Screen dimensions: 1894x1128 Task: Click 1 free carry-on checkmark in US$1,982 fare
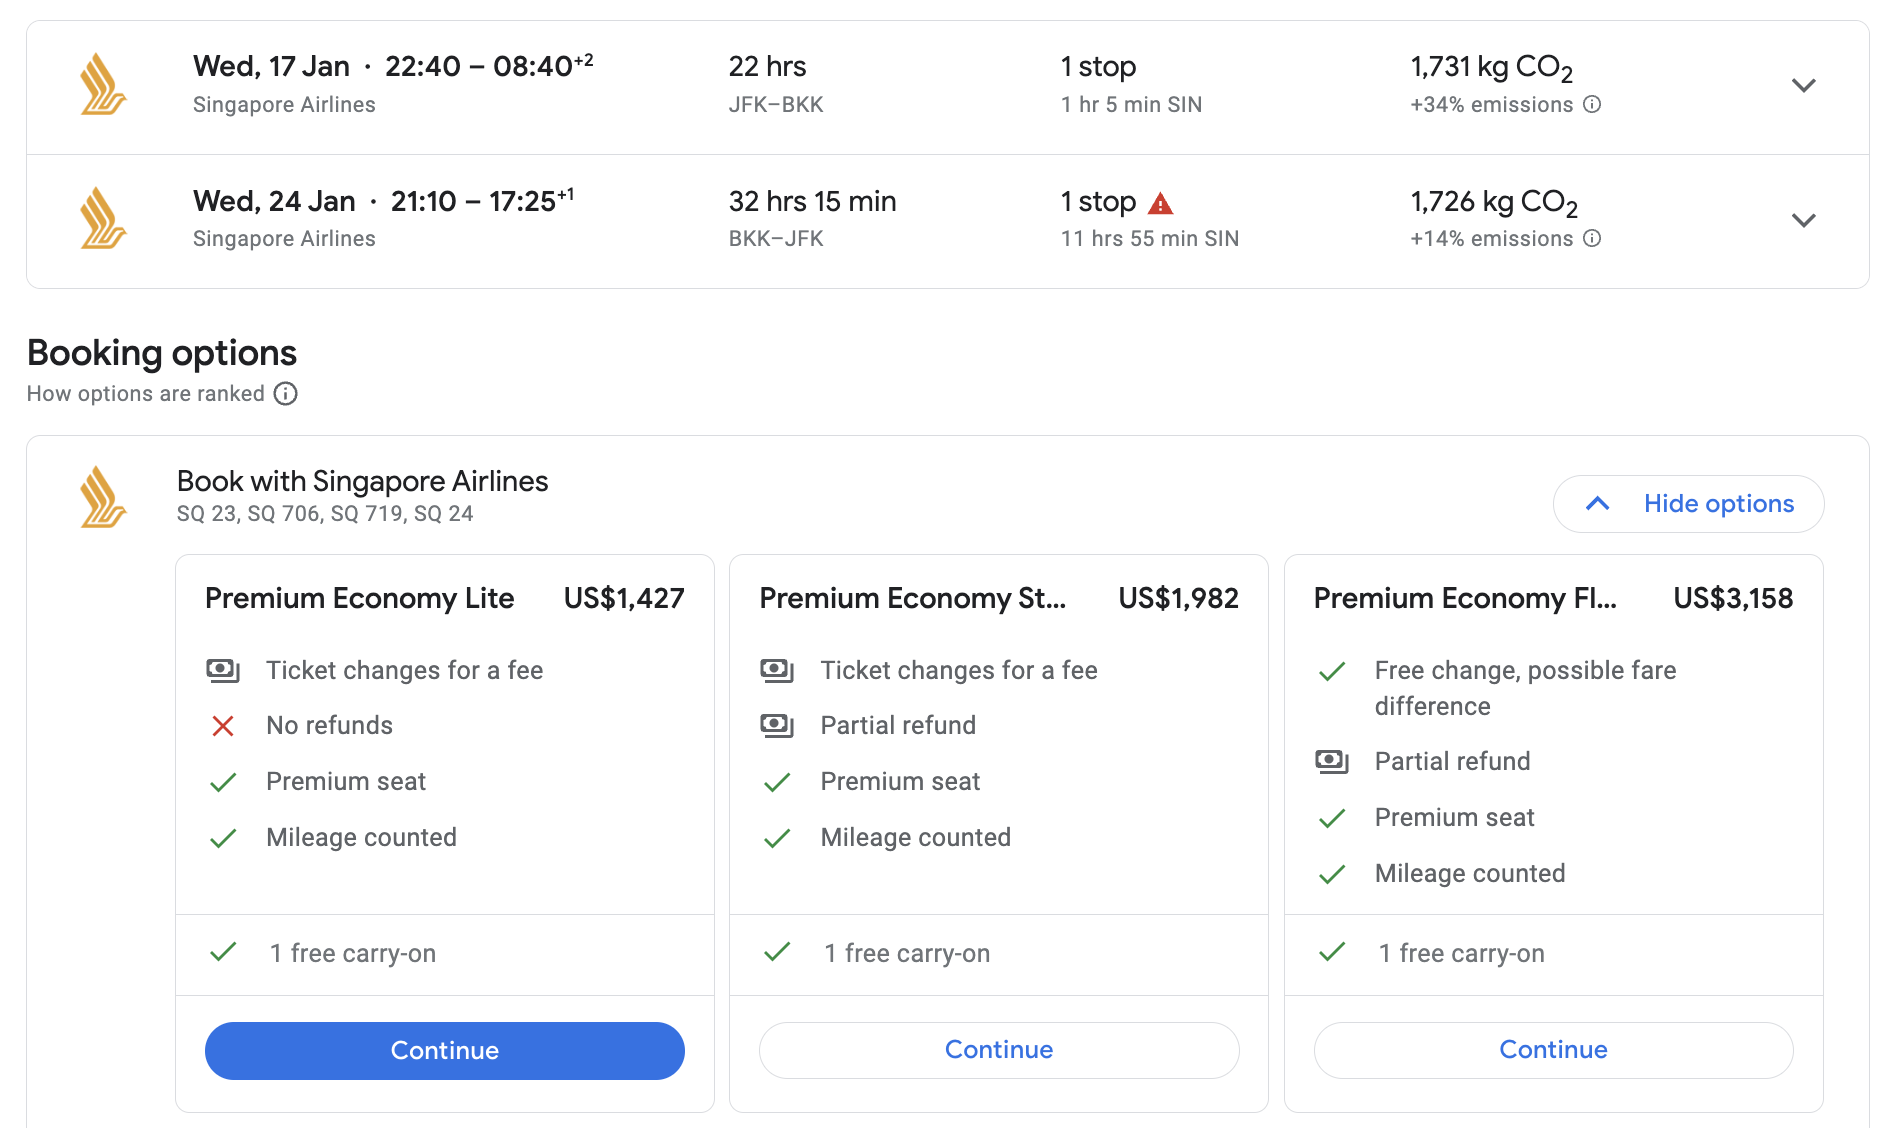coord(777,951)
